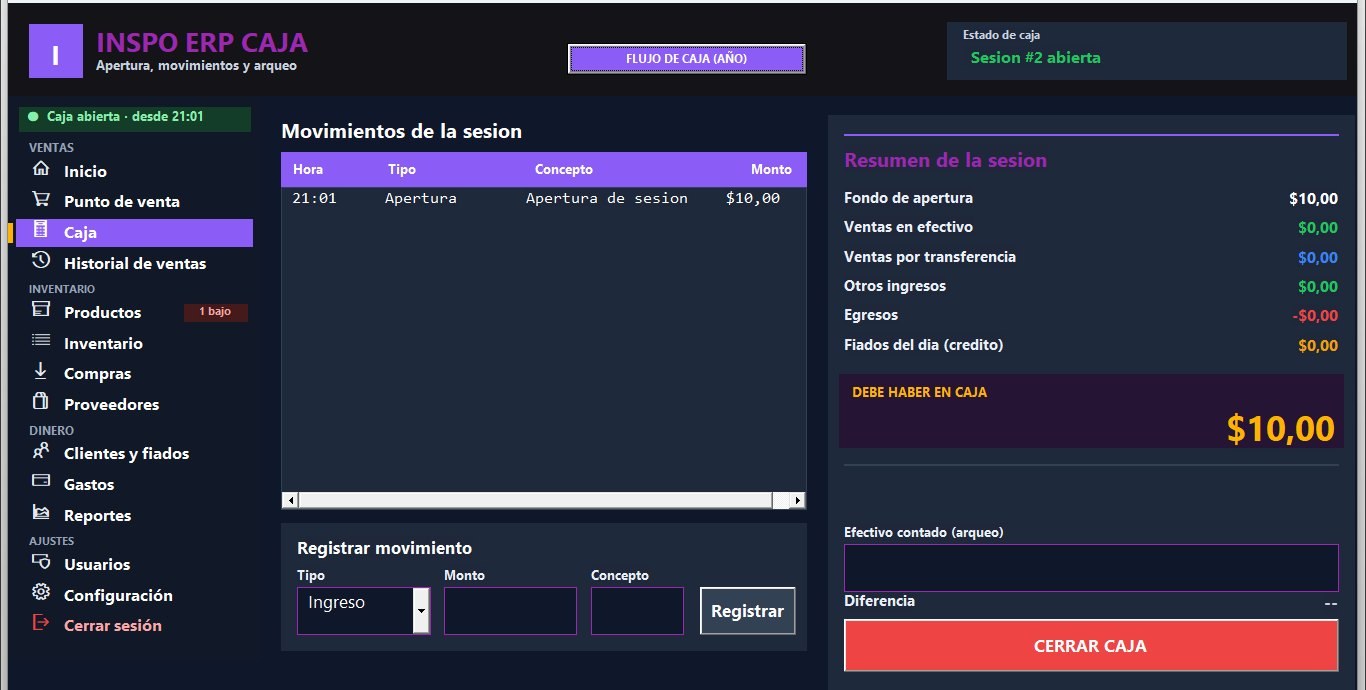Click the purple INSPO logo square

[55, 51]
